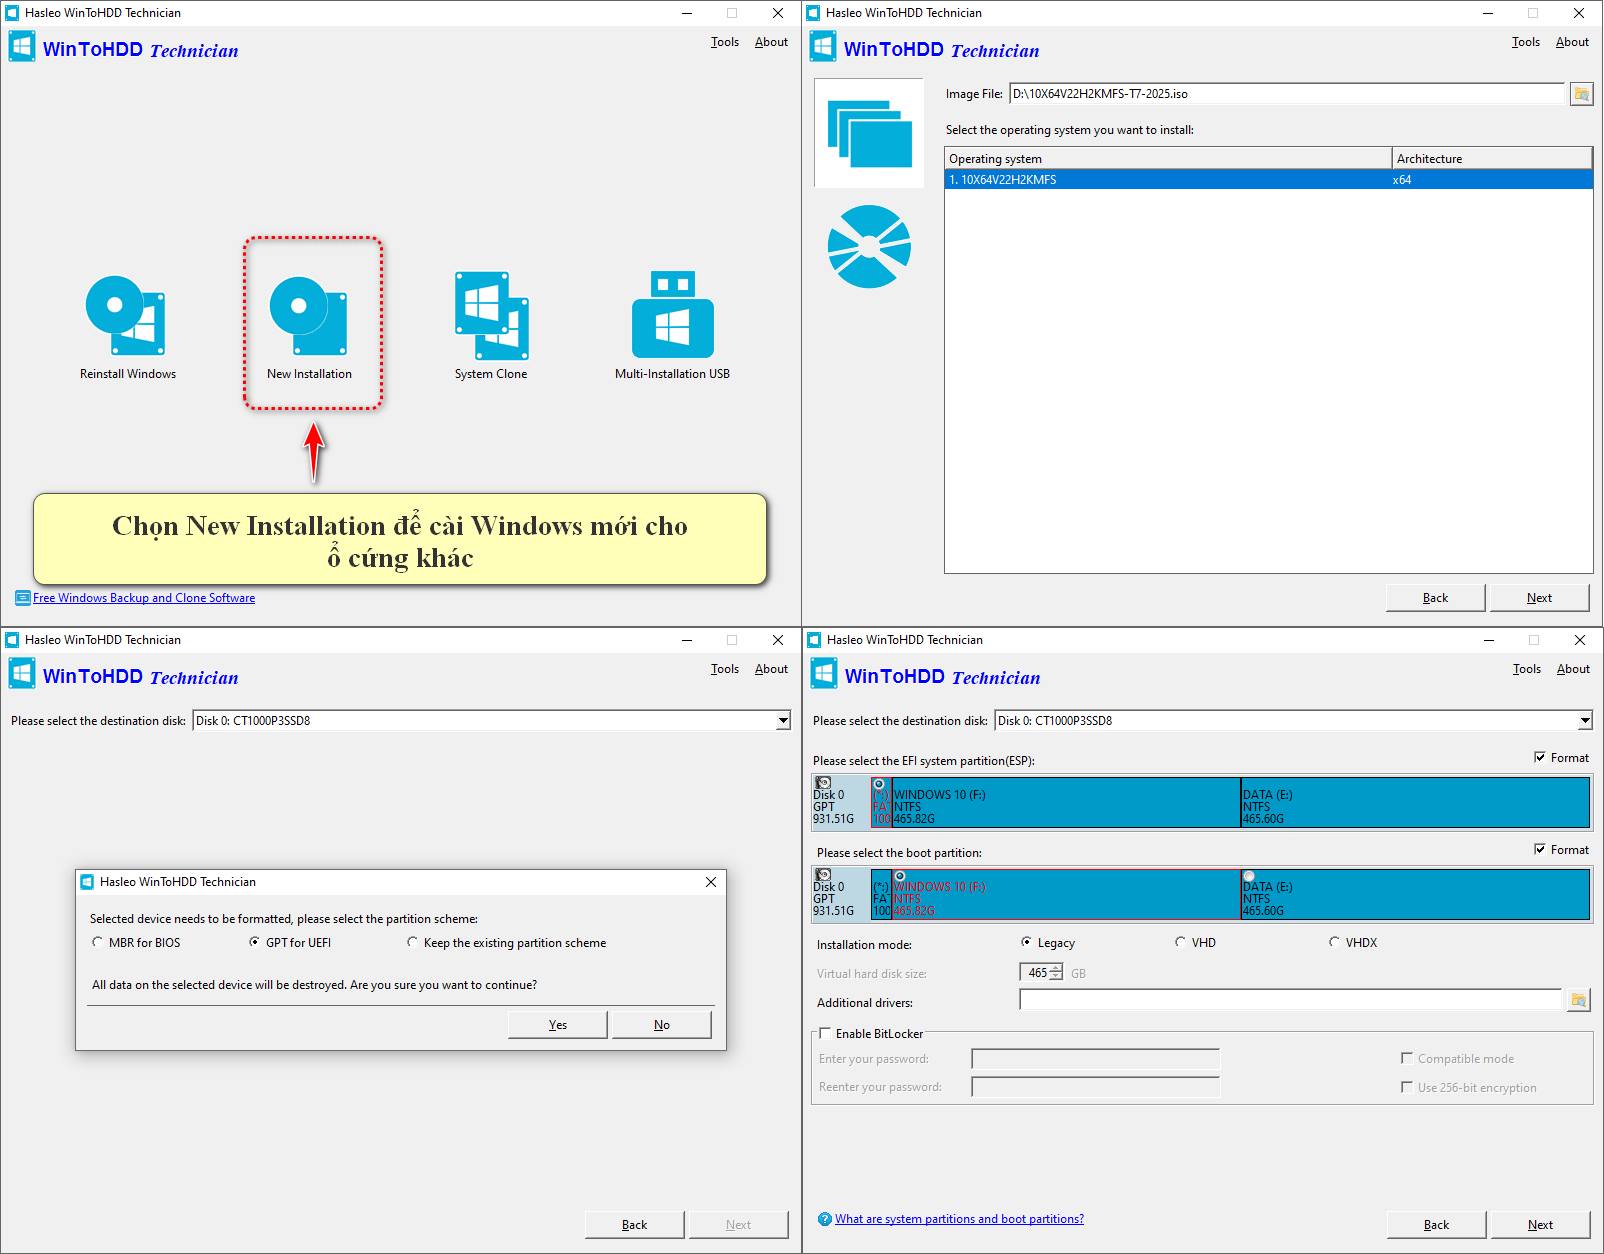Click the disc image source icon
The height and width of the screenshot is (1254, 1604).
tap(869, 246)
